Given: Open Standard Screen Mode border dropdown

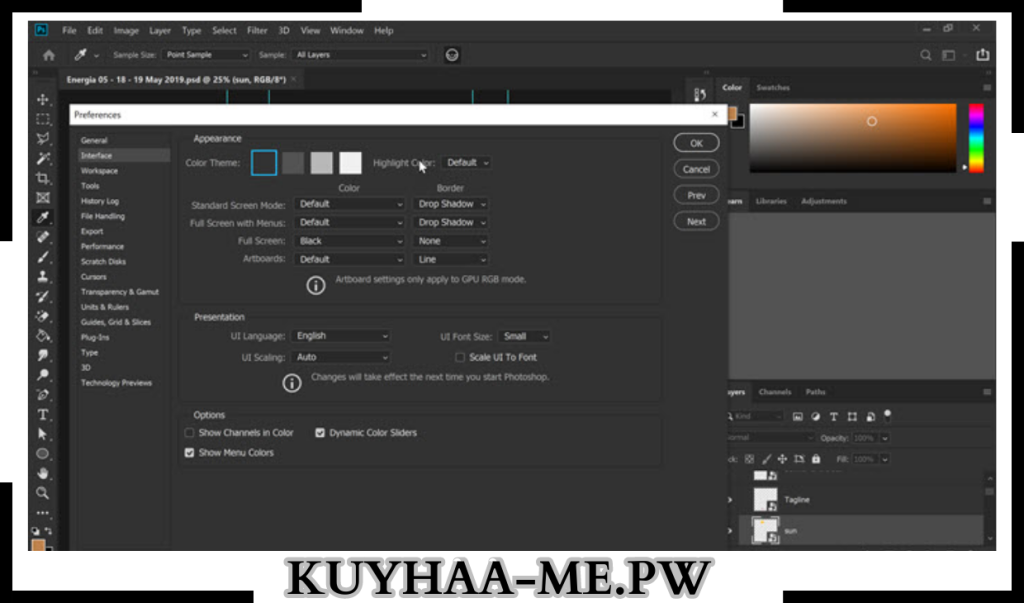Looking at the screenshot, I should point(451,204).
